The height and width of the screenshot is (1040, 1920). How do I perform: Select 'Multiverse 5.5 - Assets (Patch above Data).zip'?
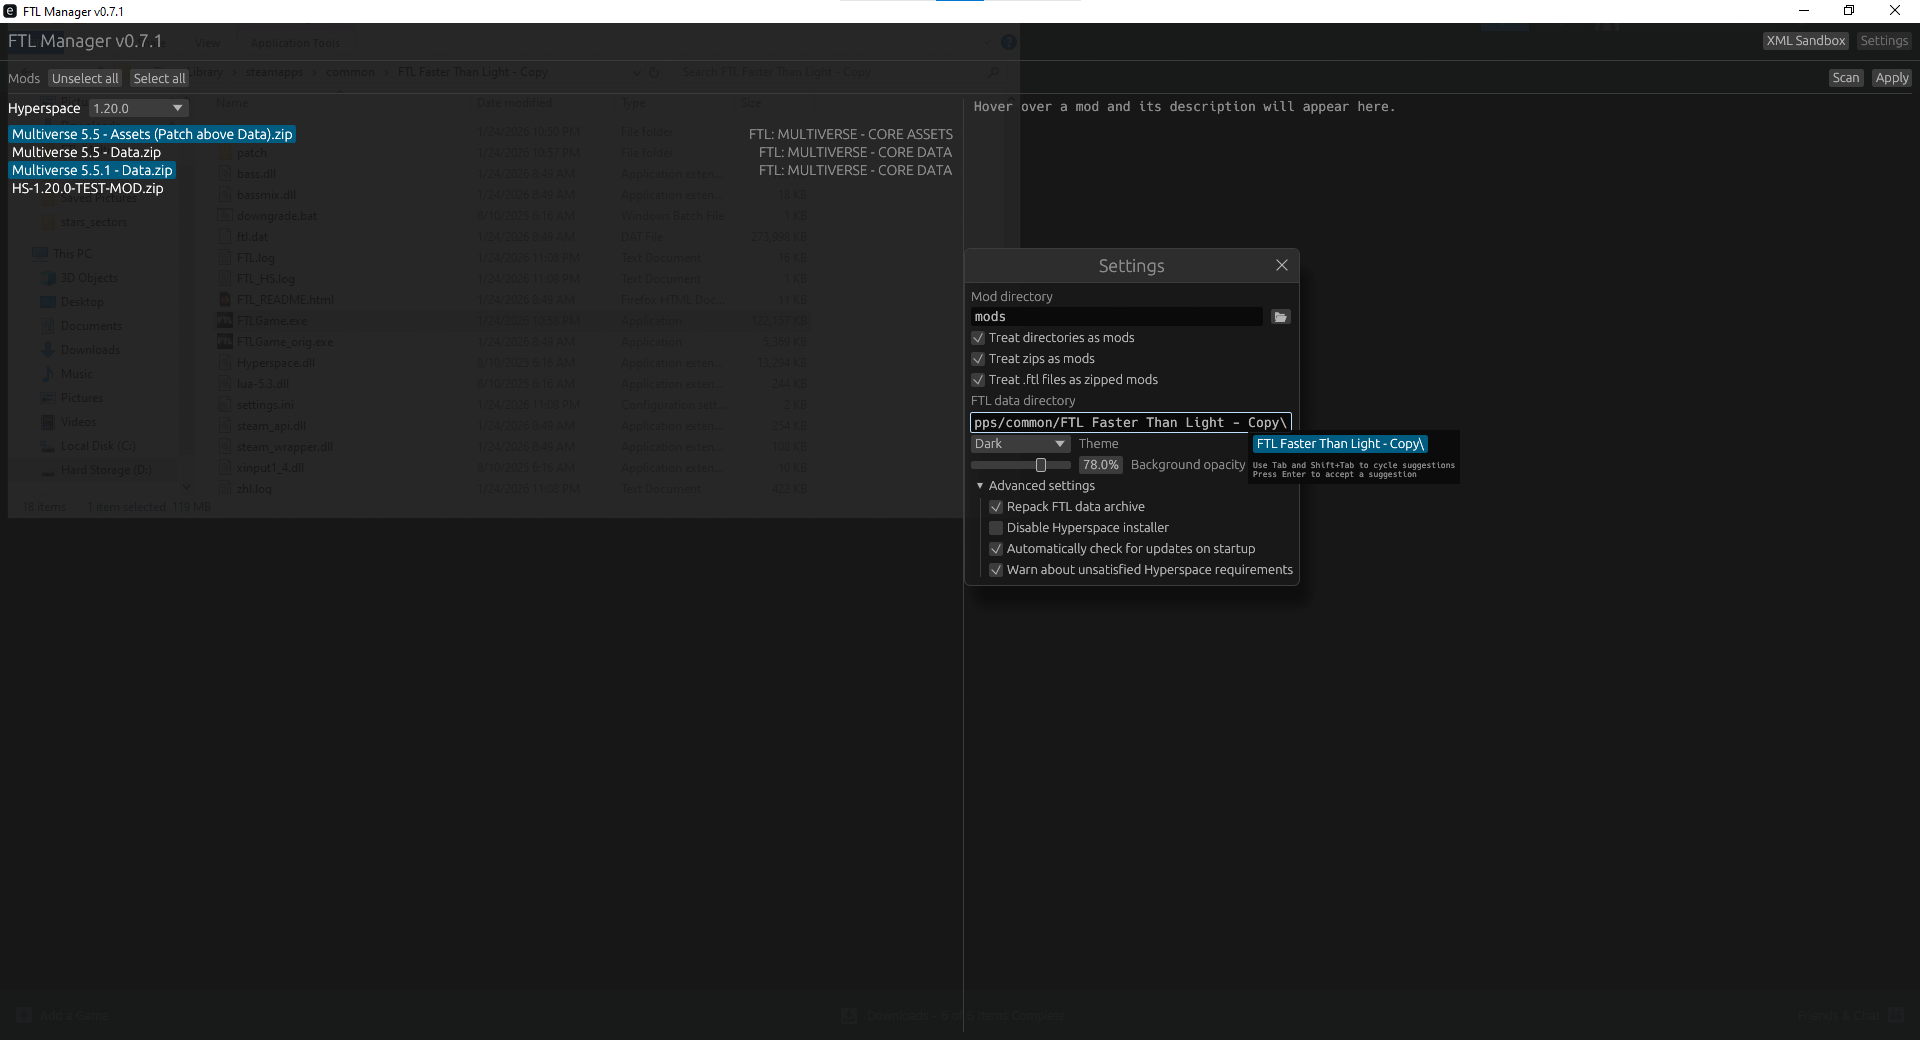click(x=152, y=134)
